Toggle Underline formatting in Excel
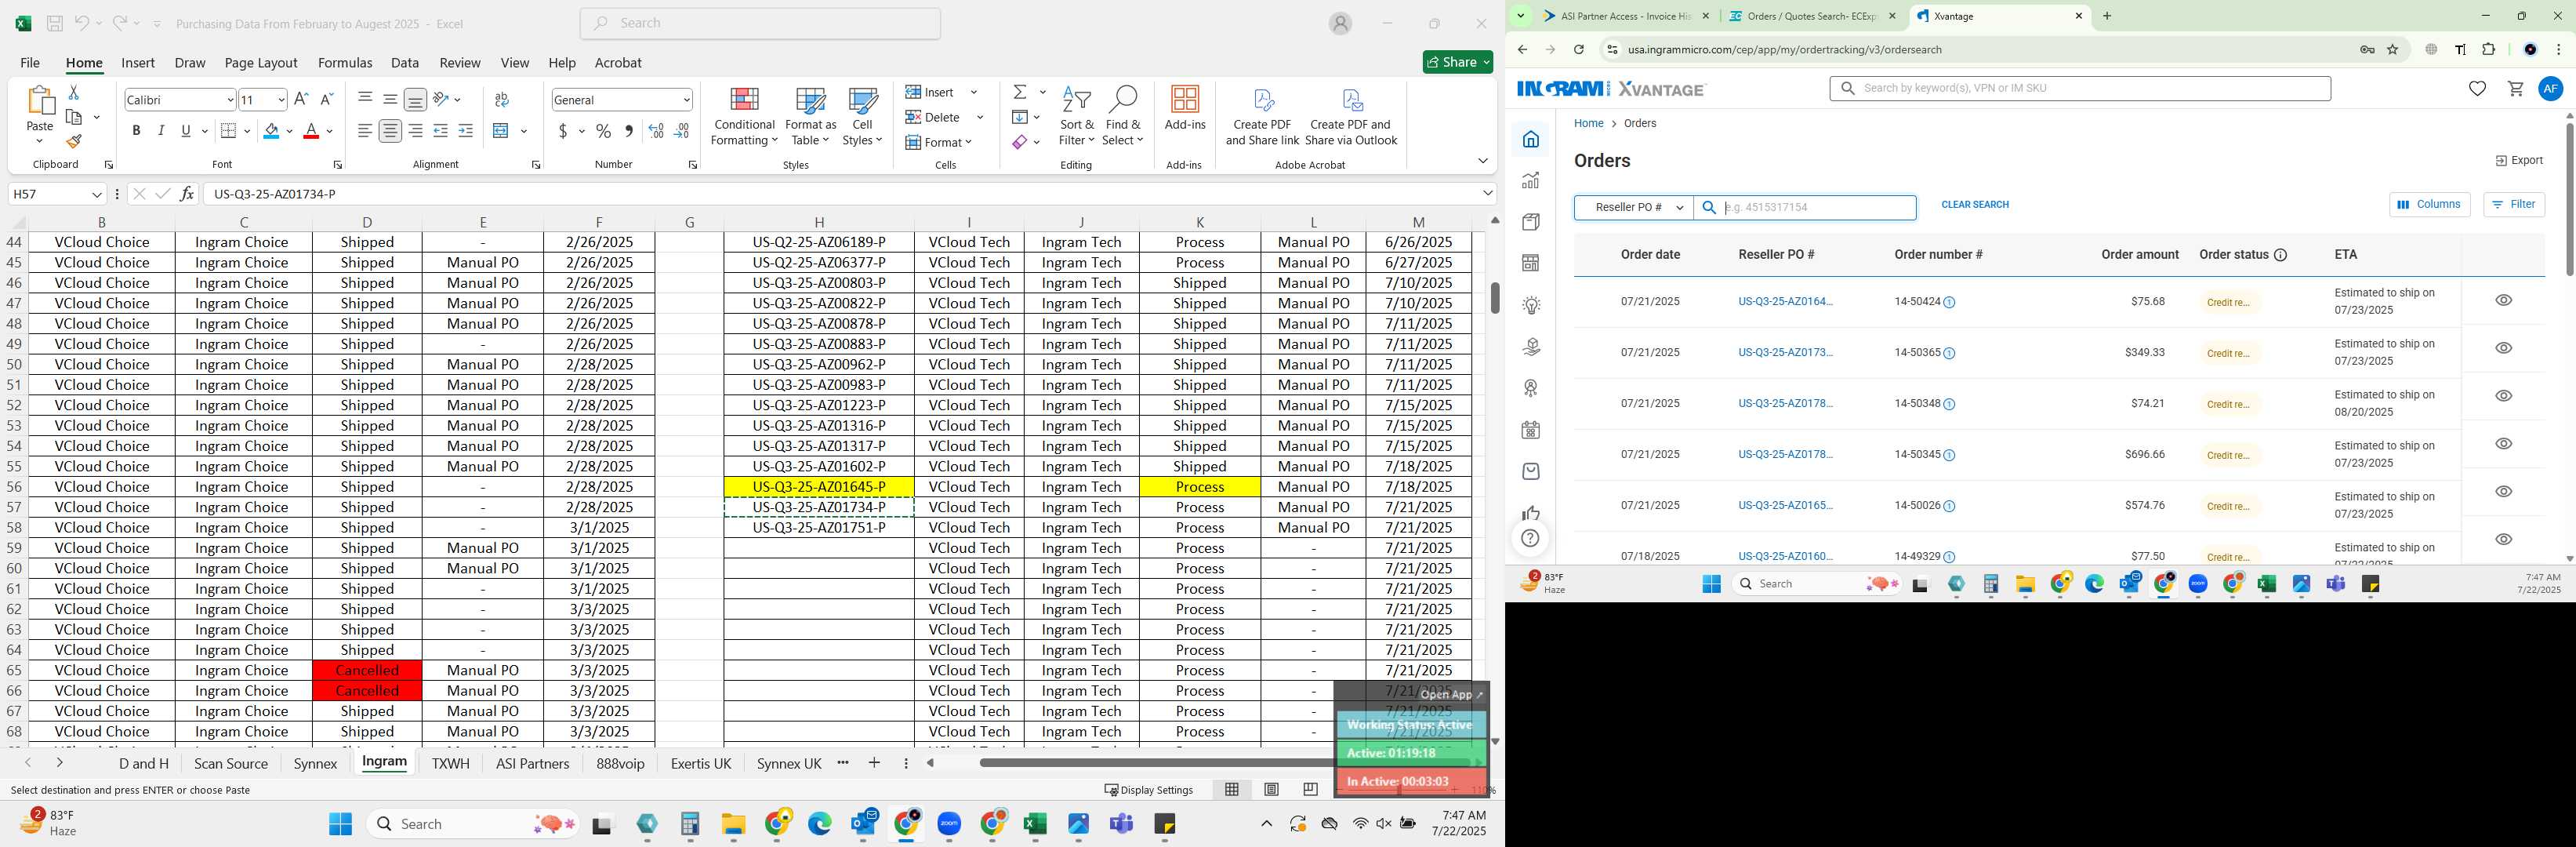Image resolution: width=2576 pixels, height=847 pixels. pos(186,131)
